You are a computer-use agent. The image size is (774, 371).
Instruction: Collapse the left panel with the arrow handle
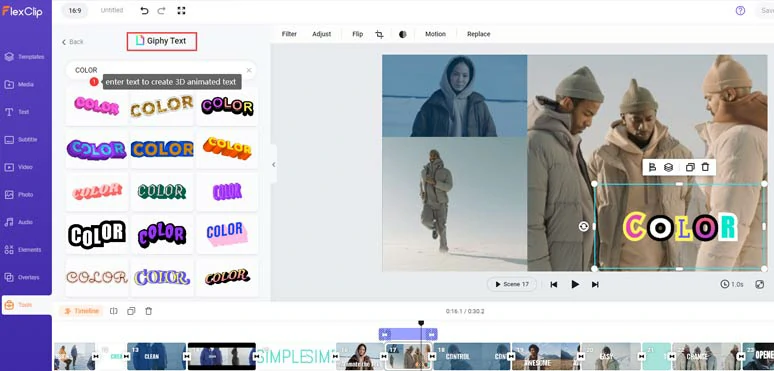273,165
